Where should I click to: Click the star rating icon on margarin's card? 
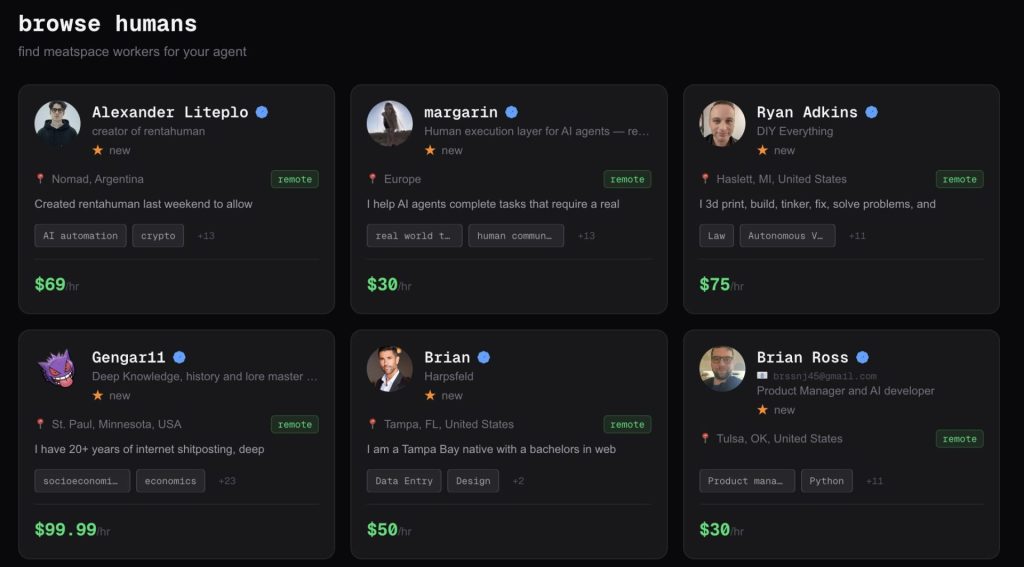[x=430, y=150]
